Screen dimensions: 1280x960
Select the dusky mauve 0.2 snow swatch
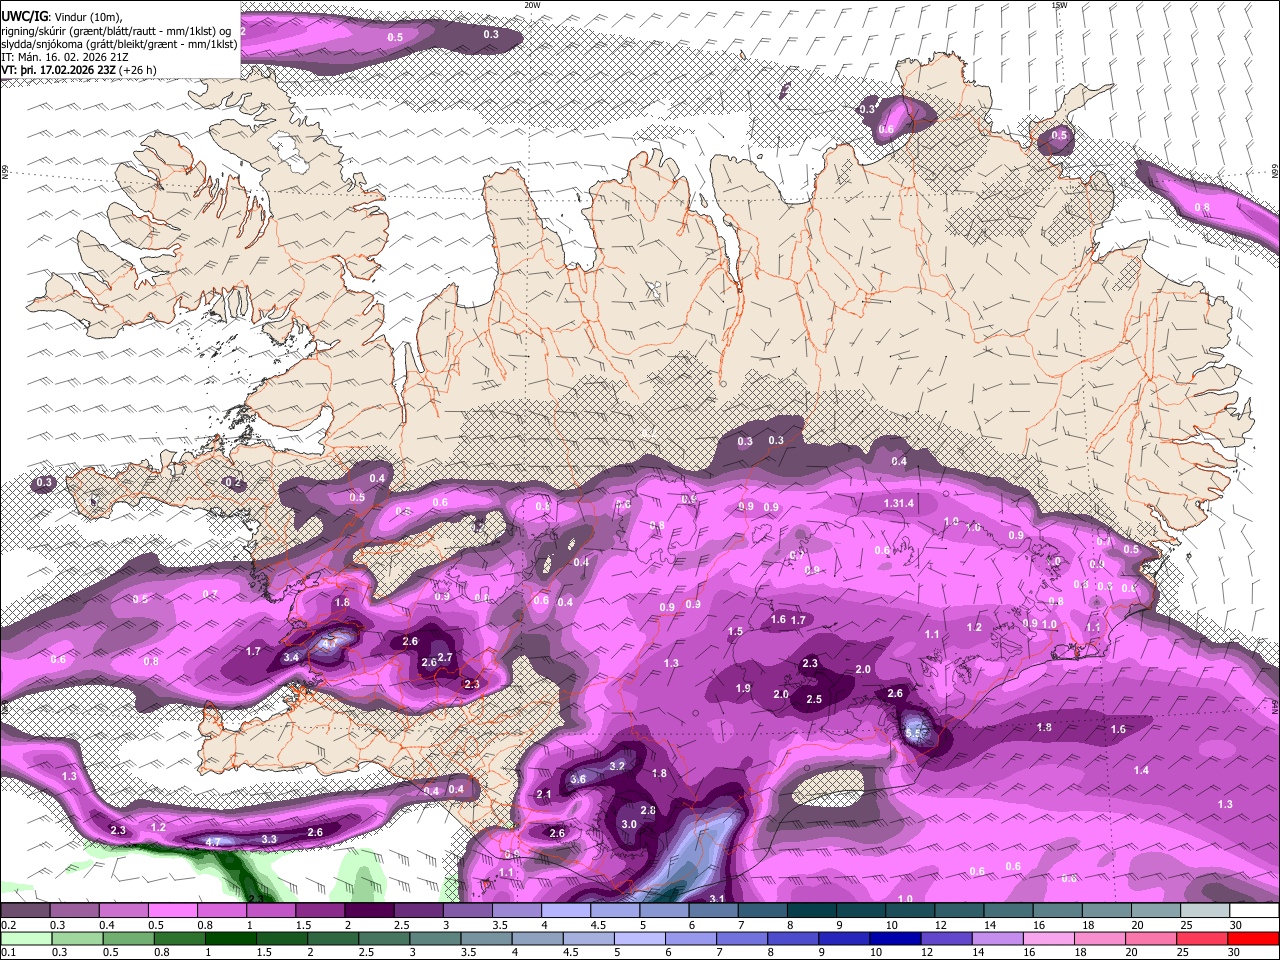pos(26,911)
